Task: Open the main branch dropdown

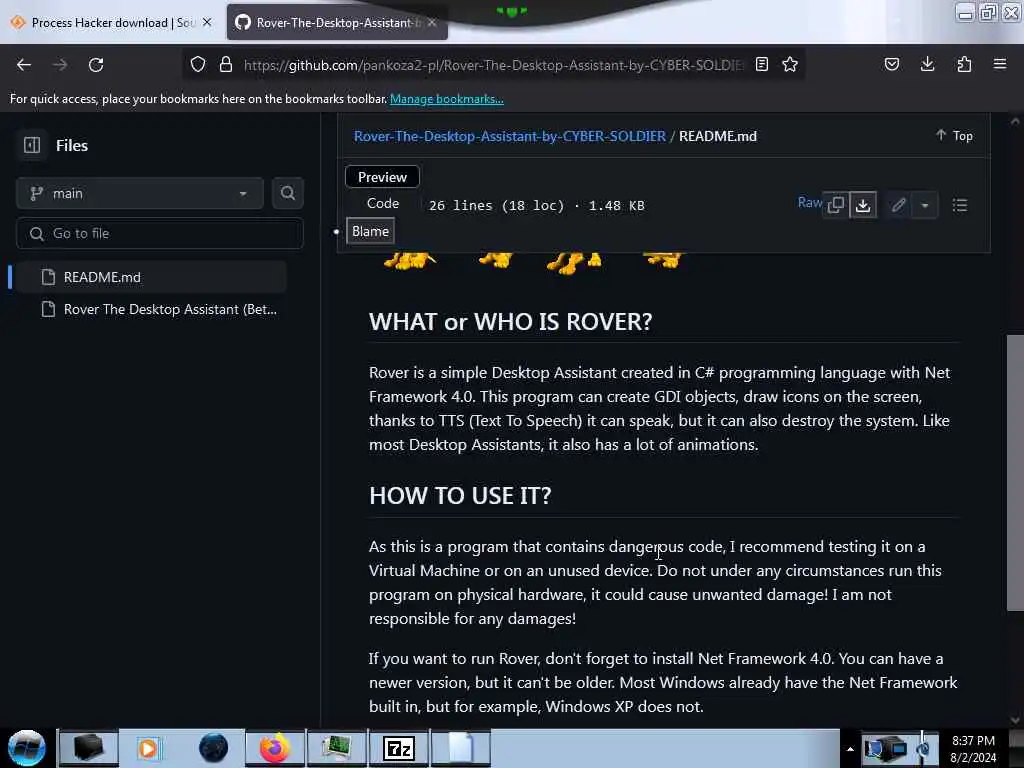Action: point(140,193)
